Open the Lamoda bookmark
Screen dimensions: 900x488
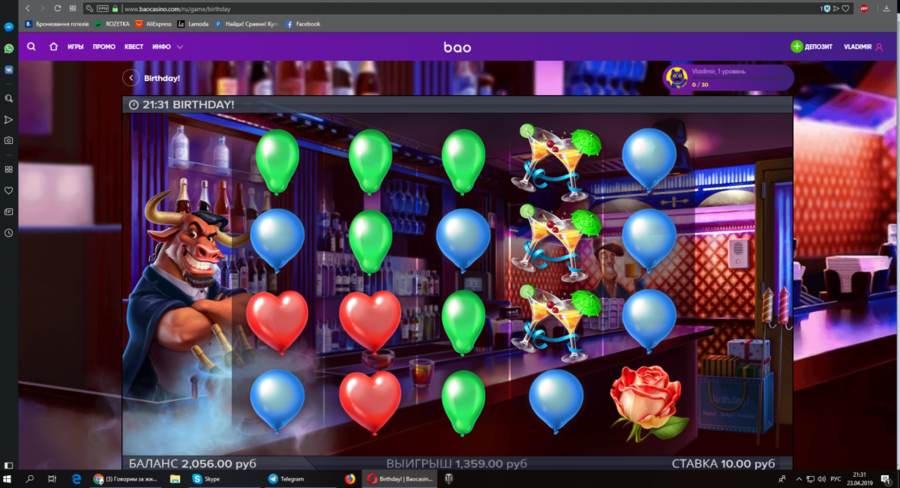(193, 24)
